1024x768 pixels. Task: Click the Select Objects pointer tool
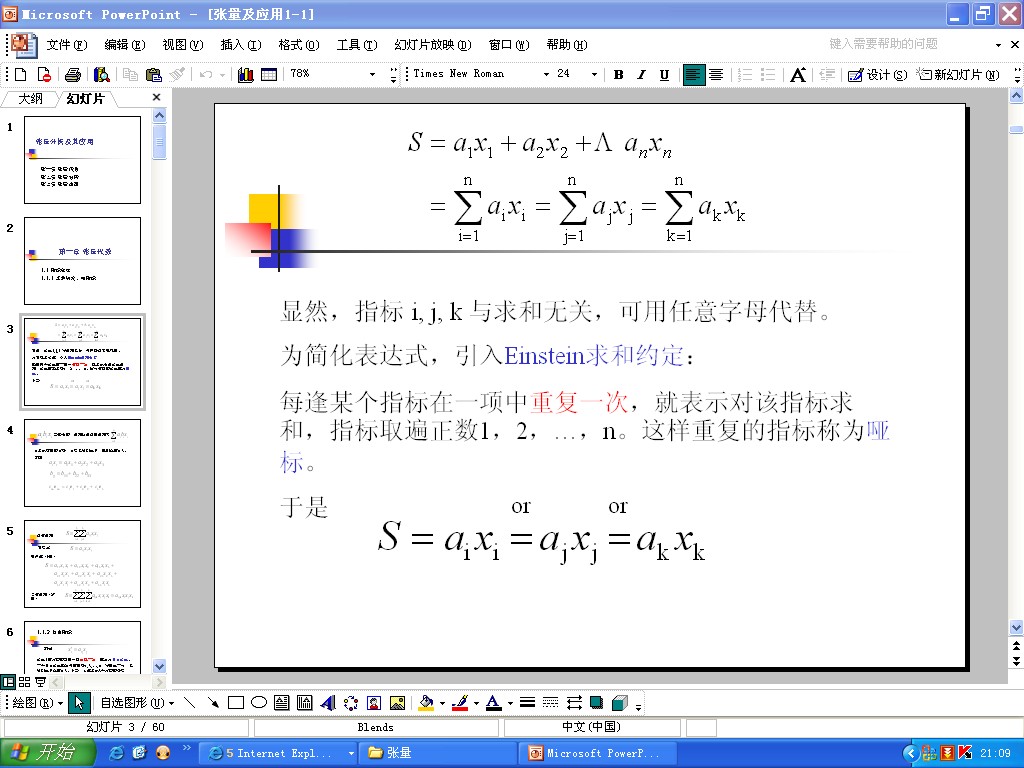pos(78,703)
